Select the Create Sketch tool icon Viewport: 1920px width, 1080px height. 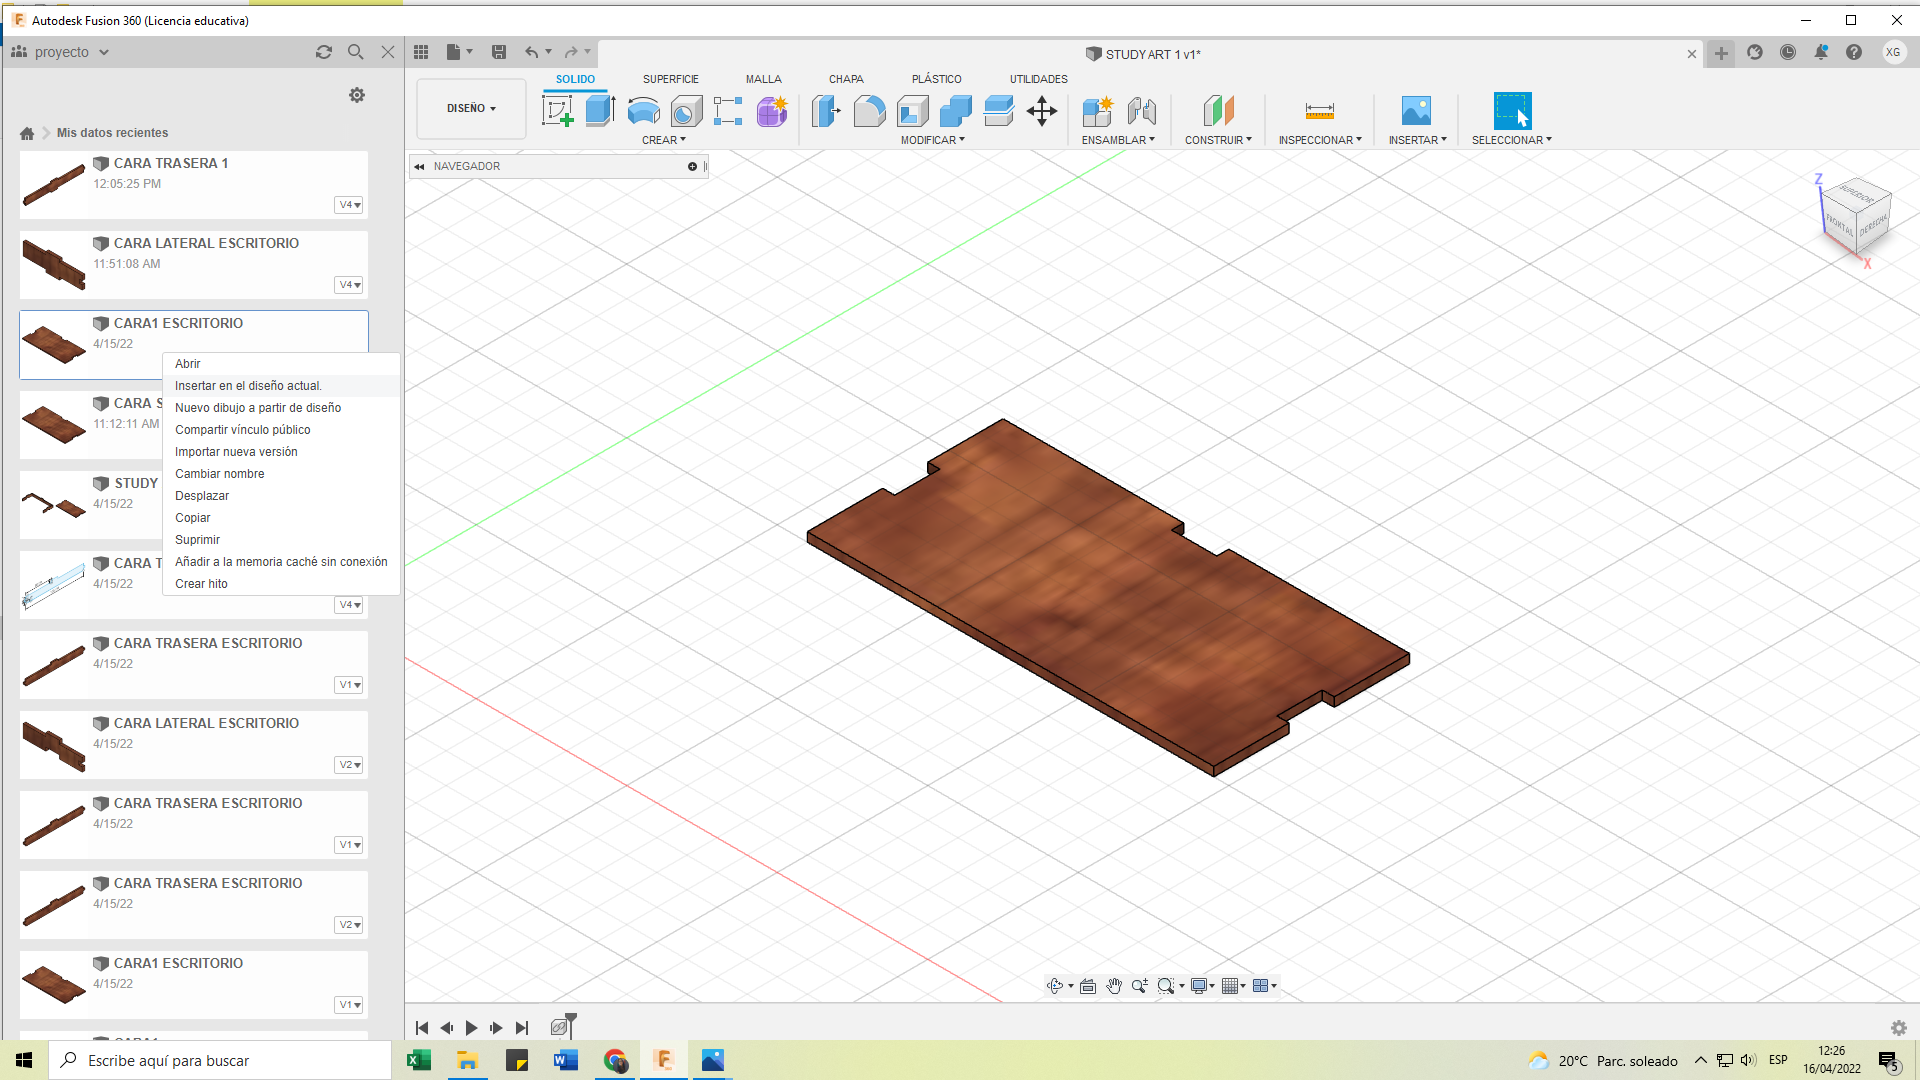[557, 111]
